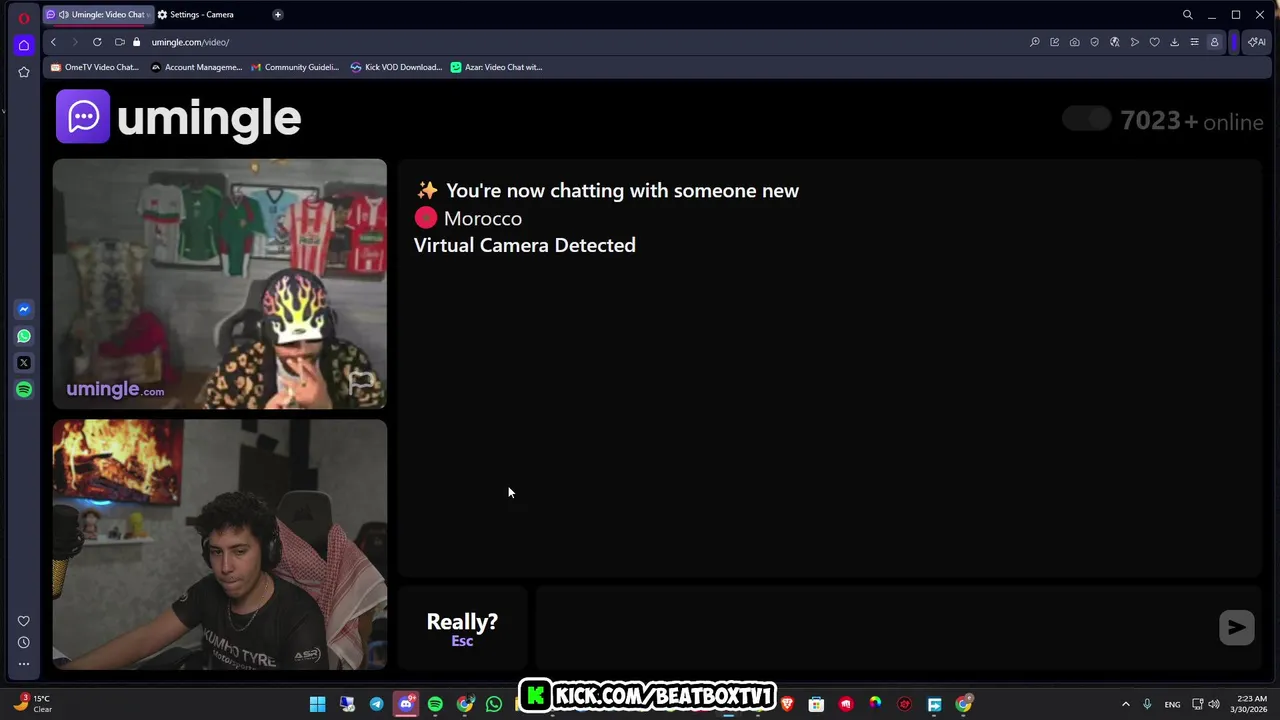This screenshot has height=720, width=1280.
Task: Open taskbar clock 2:23 AM
Action: pos(1250,704)
